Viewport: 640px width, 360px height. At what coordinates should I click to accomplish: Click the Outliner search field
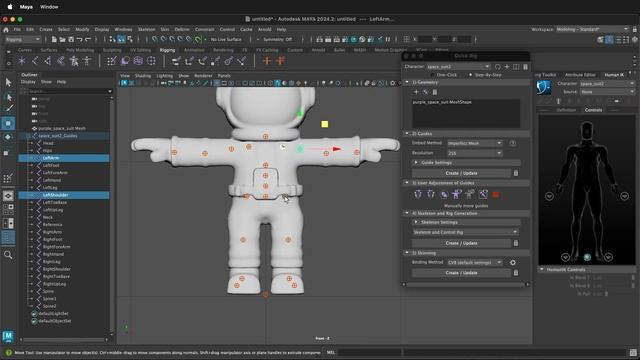pos(70,91)
